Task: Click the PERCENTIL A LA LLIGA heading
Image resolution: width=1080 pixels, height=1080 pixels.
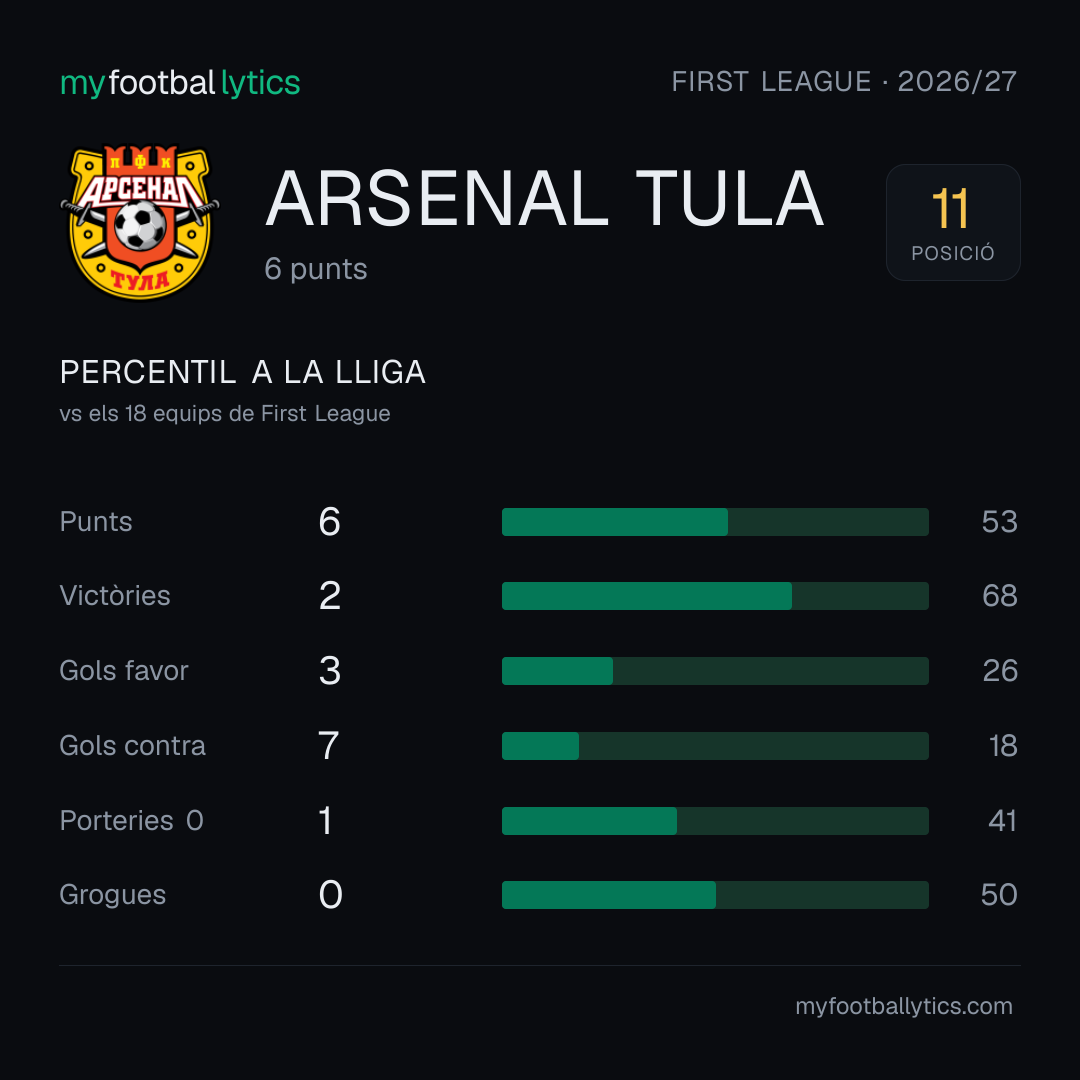Action: click(x=242, y=373)
